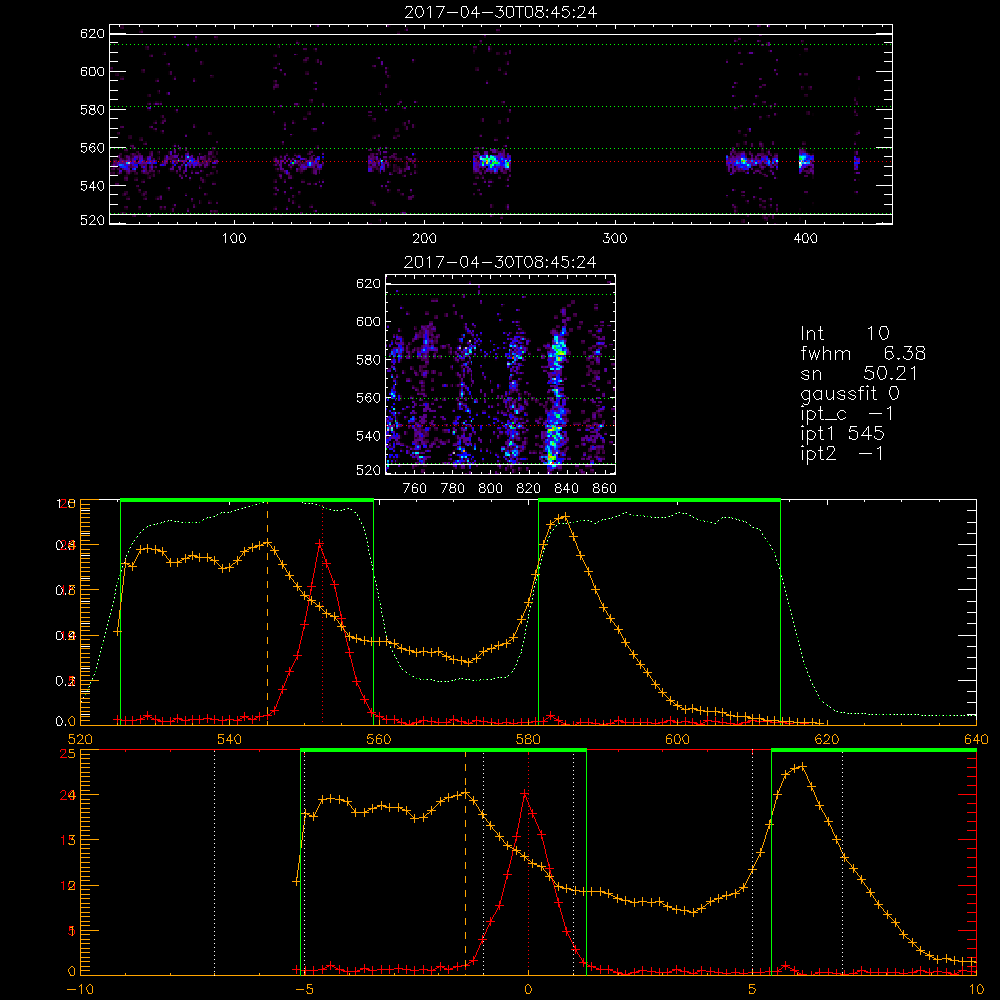Click the timestamp title above the middle zoom plot
1000x1000 pixels.
tap(501, 262)
